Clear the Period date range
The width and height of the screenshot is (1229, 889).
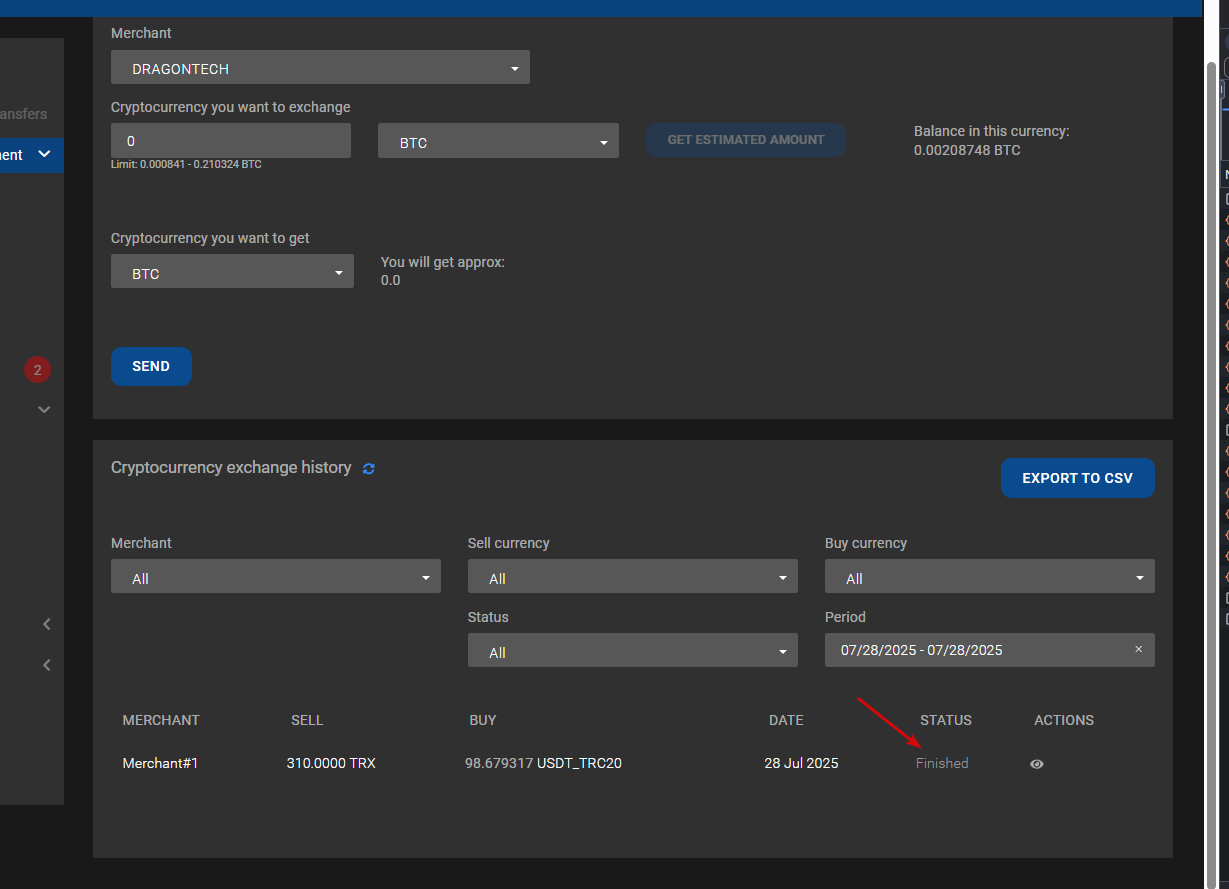point(1138,649)
